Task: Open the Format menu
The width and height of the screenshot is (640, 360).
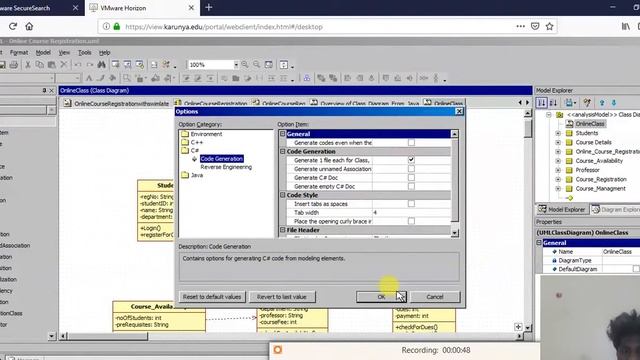Action: 19,53
